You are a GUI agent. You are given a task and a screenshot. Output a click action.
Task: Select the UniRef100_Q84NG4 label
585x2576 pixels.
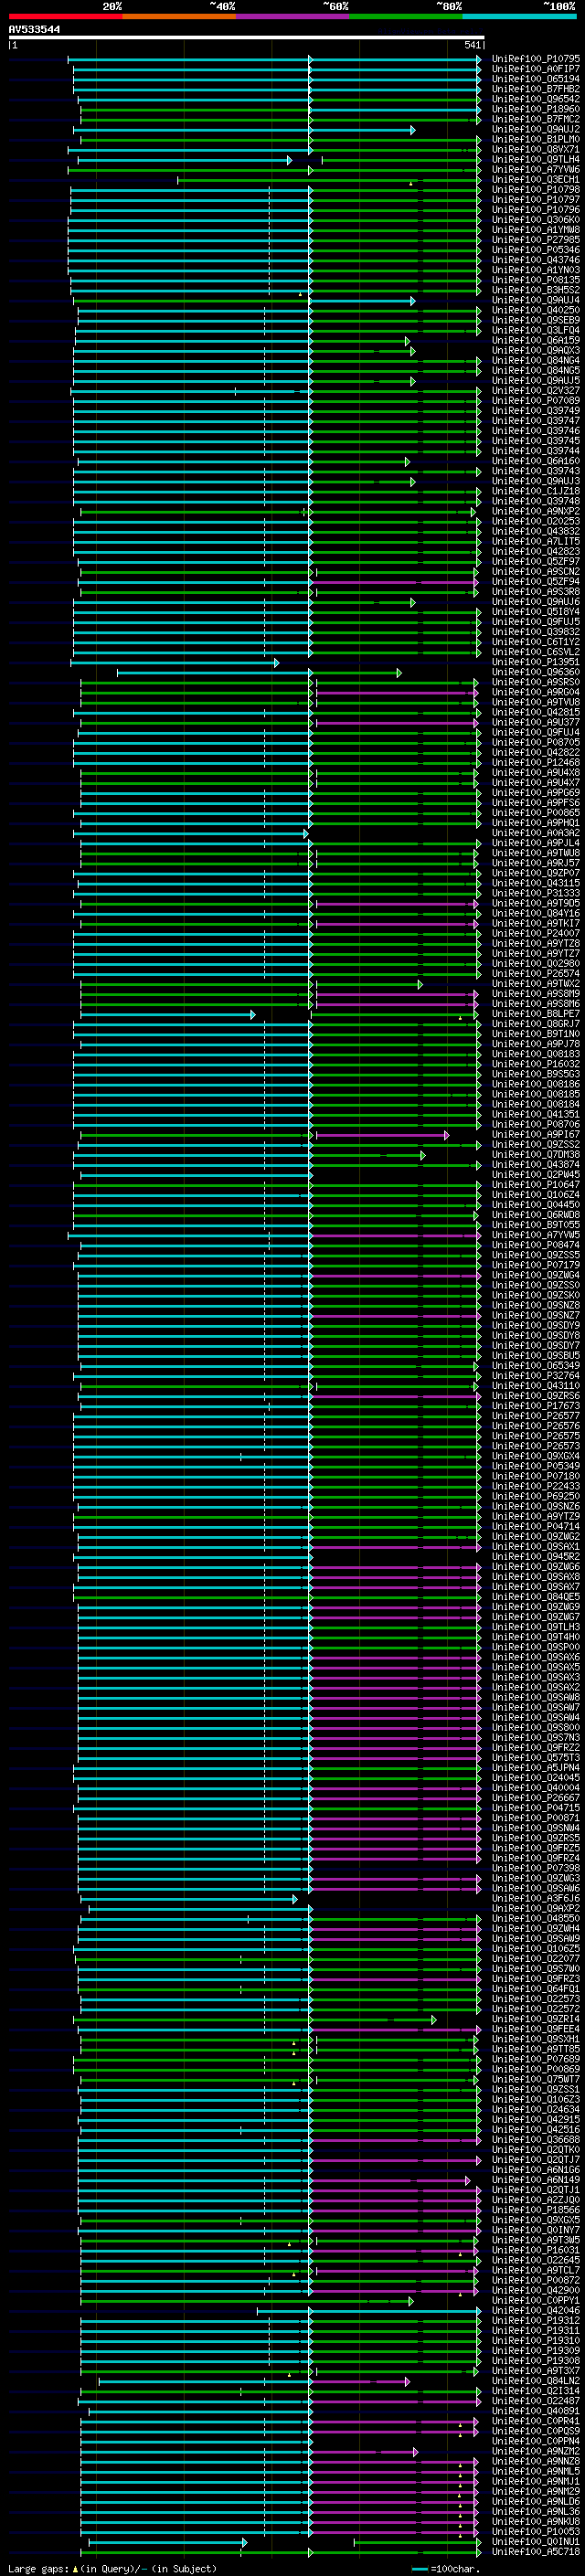pos(536,360)
